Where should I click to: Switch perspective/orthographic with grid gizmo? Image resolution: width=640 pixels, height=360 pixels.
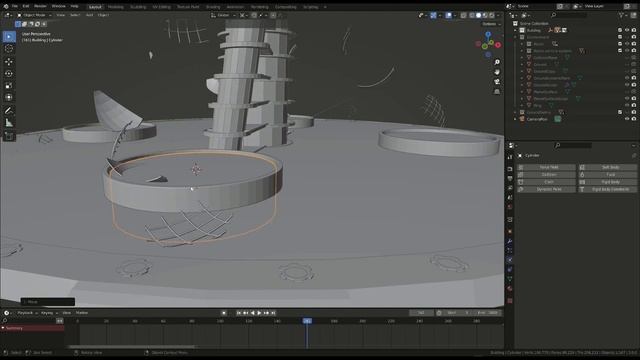(497, 91)
